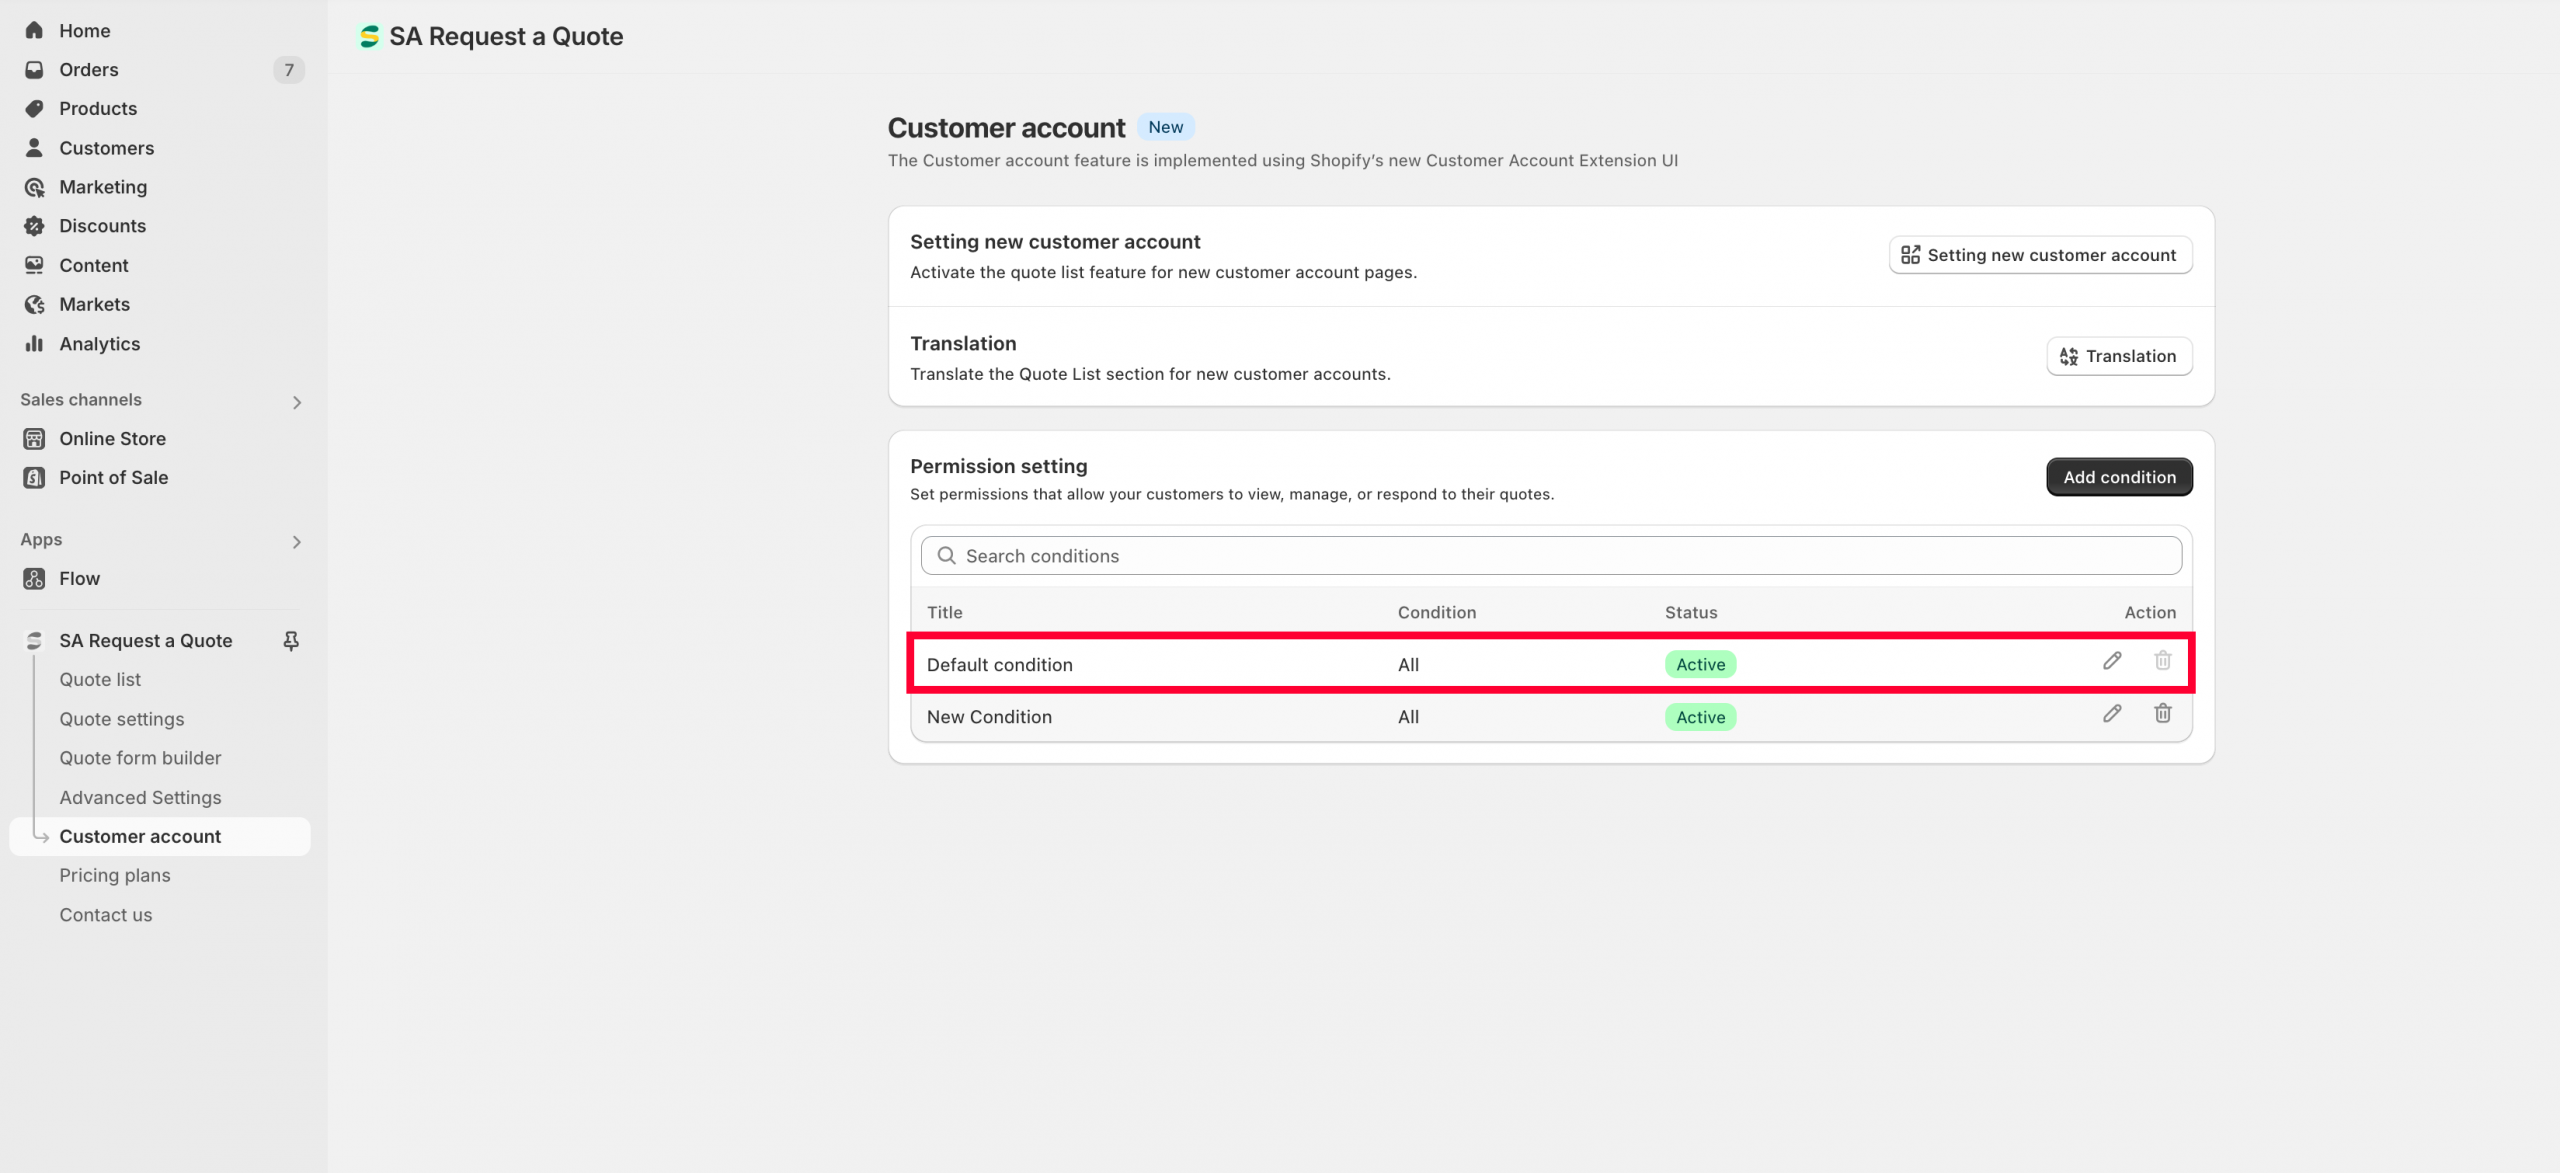Open Quote settings page
Image resolution: width=2560 pixels, height=1173 pixels.
point(122,719)
